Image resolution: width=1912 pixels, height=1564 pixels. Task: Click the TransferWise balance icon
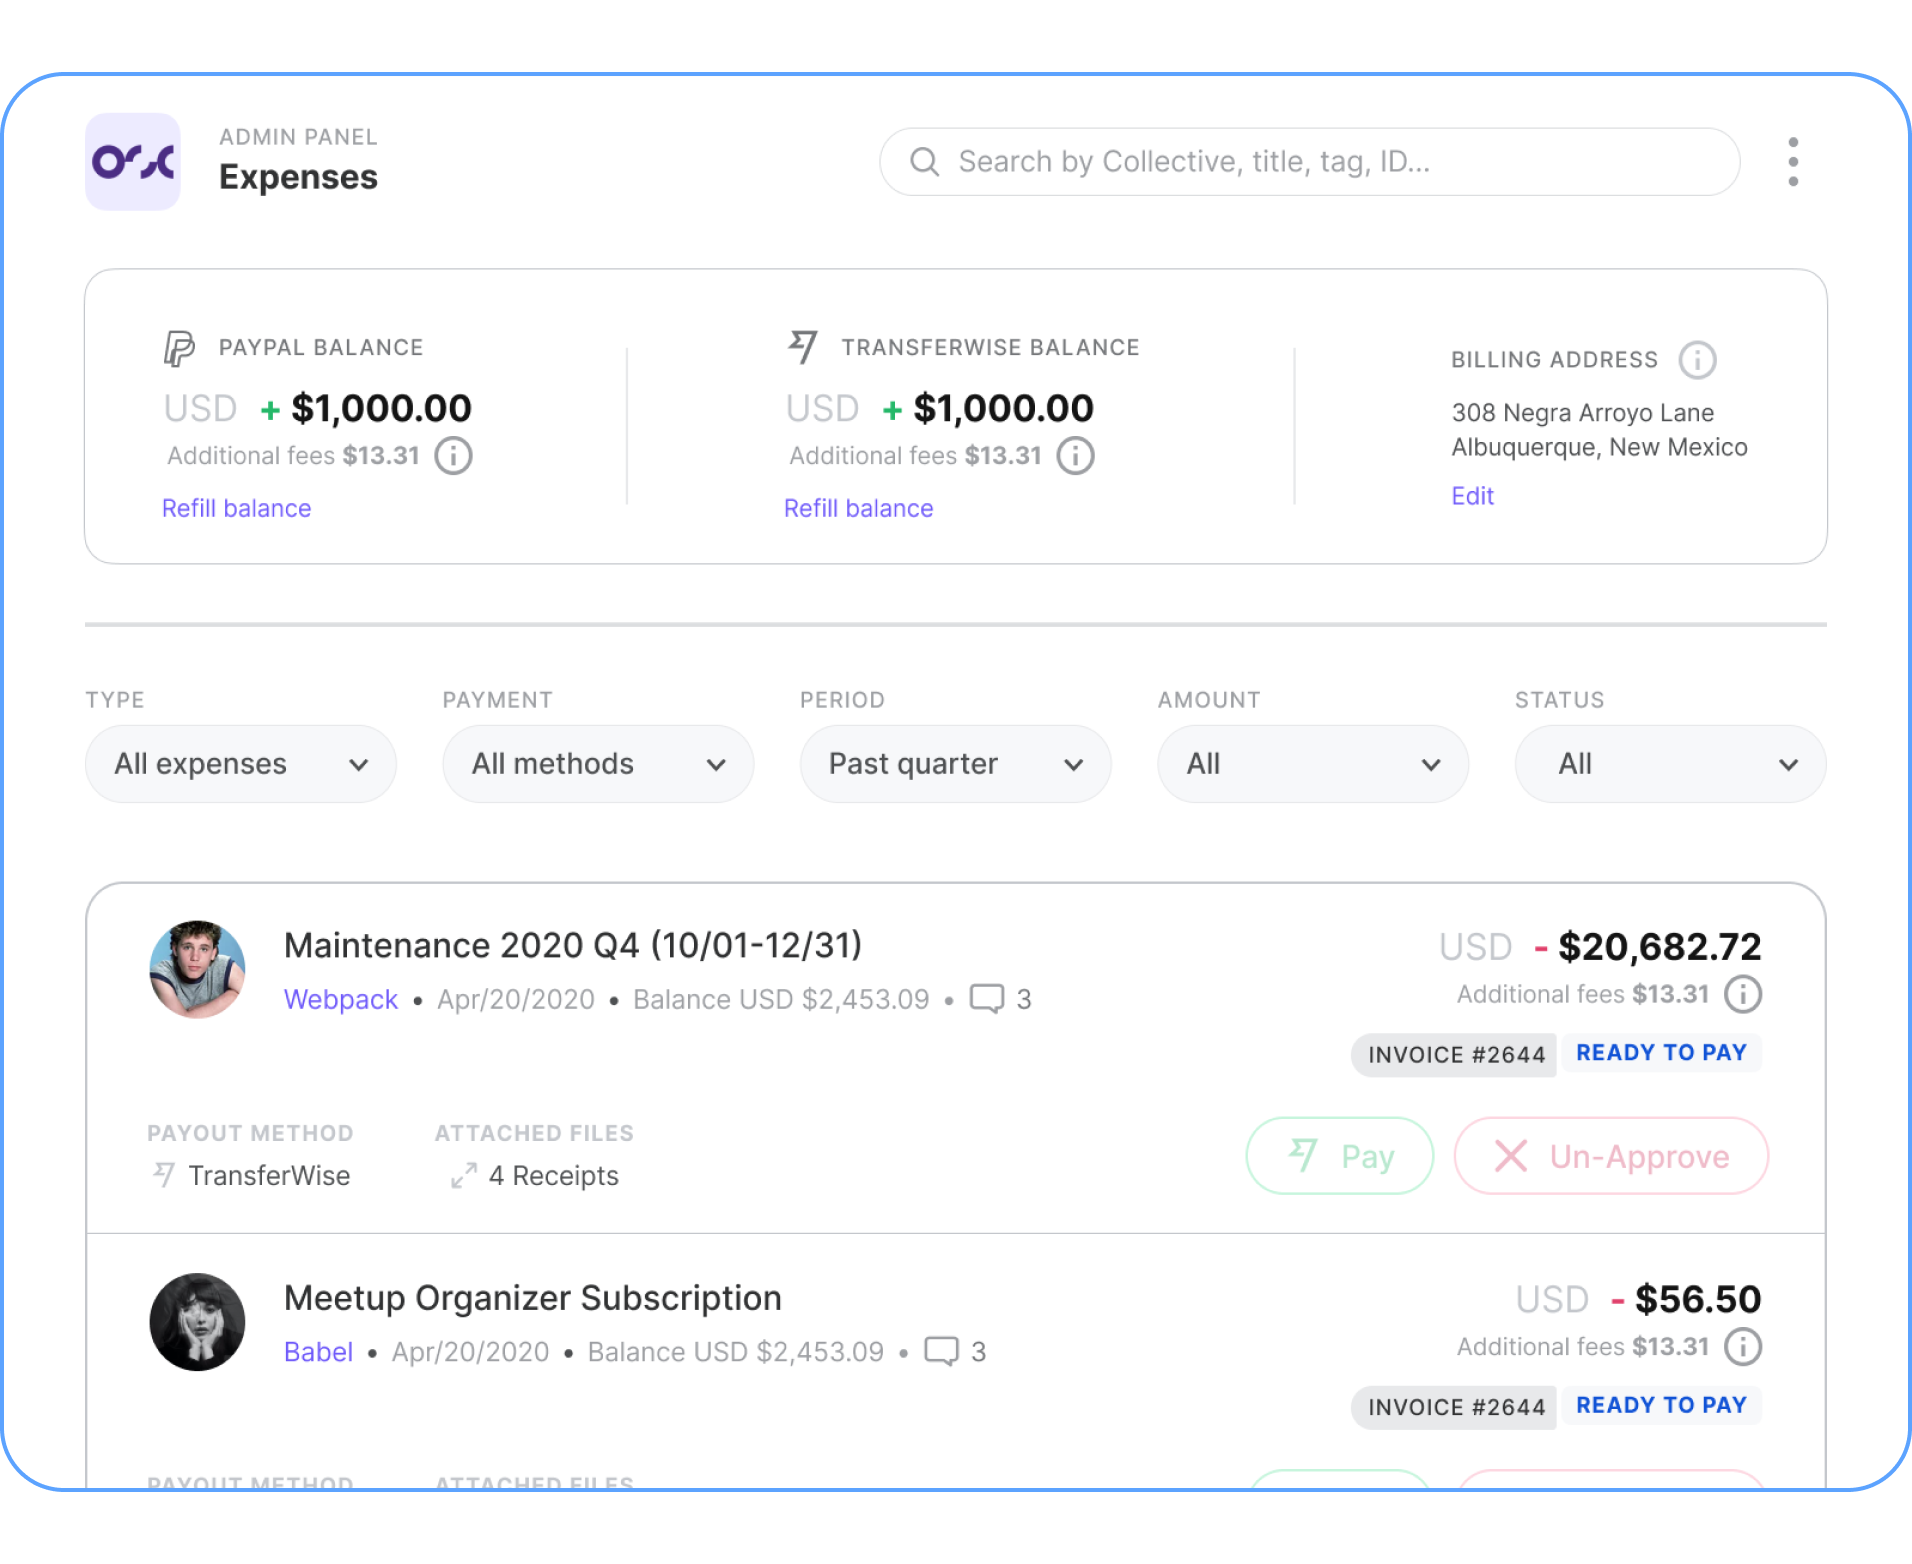[802, 345]
